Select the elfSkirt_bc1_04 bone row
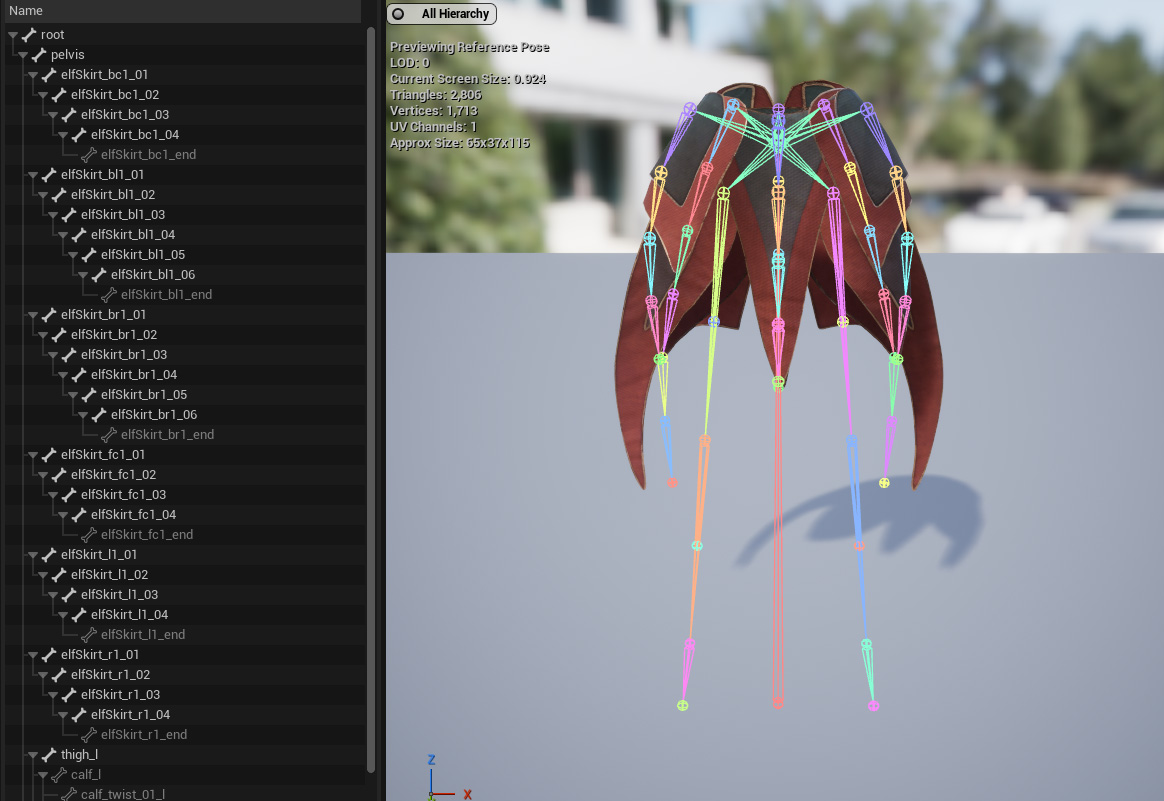This screenshot has height=801, width=1164. [x=185, y=135]
